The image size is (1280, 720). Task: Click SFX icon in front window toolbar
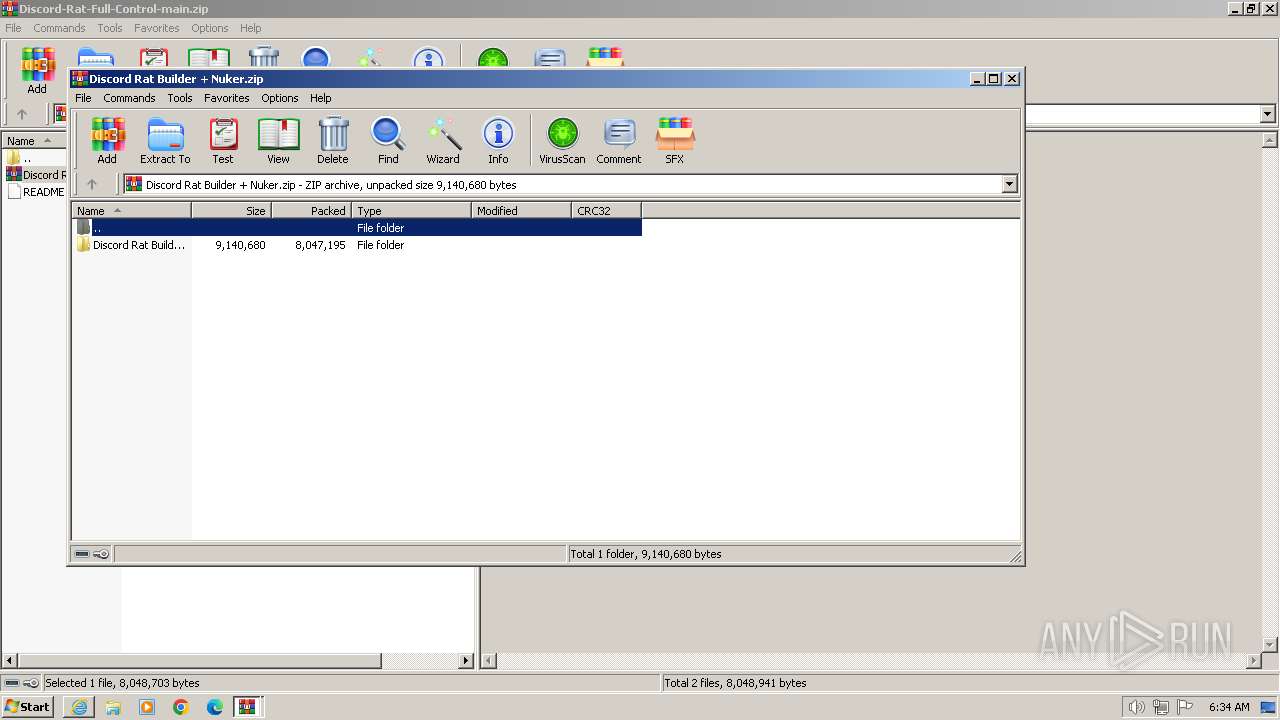(675, 140)
